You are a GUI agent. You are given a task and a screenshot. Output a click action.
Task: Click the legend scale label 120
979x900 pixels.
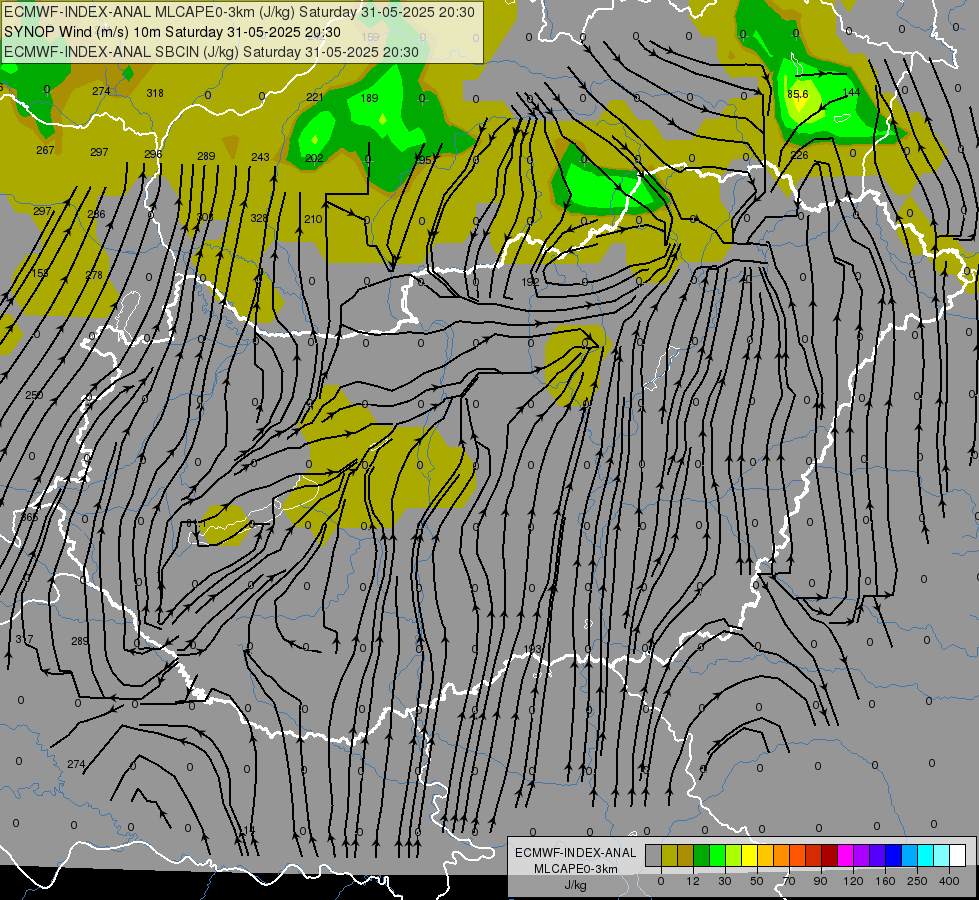click(x=853, y=881)
